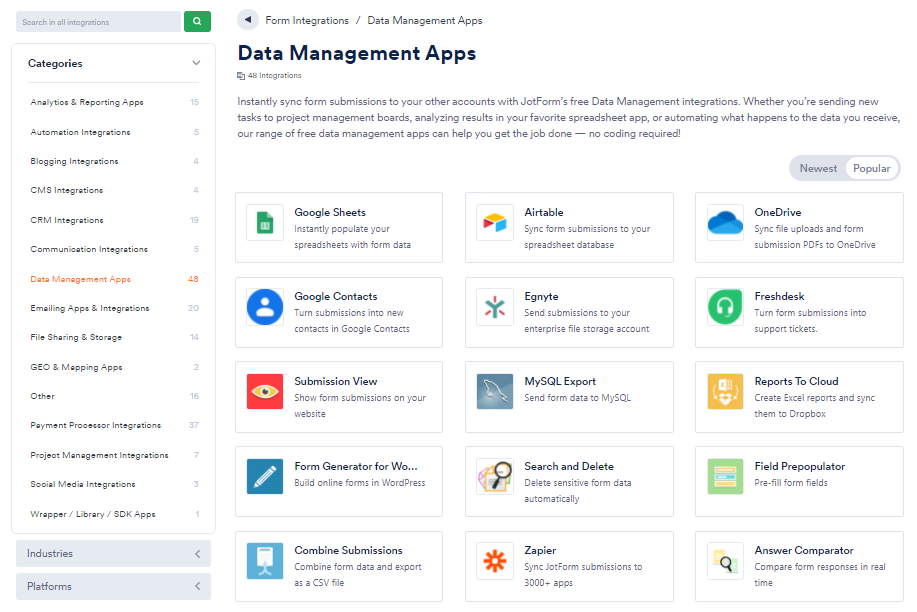Click the 'Send form data to MySQL' description
The width and height of the screenshot is (917, 612).
click(x=578, y=398)
